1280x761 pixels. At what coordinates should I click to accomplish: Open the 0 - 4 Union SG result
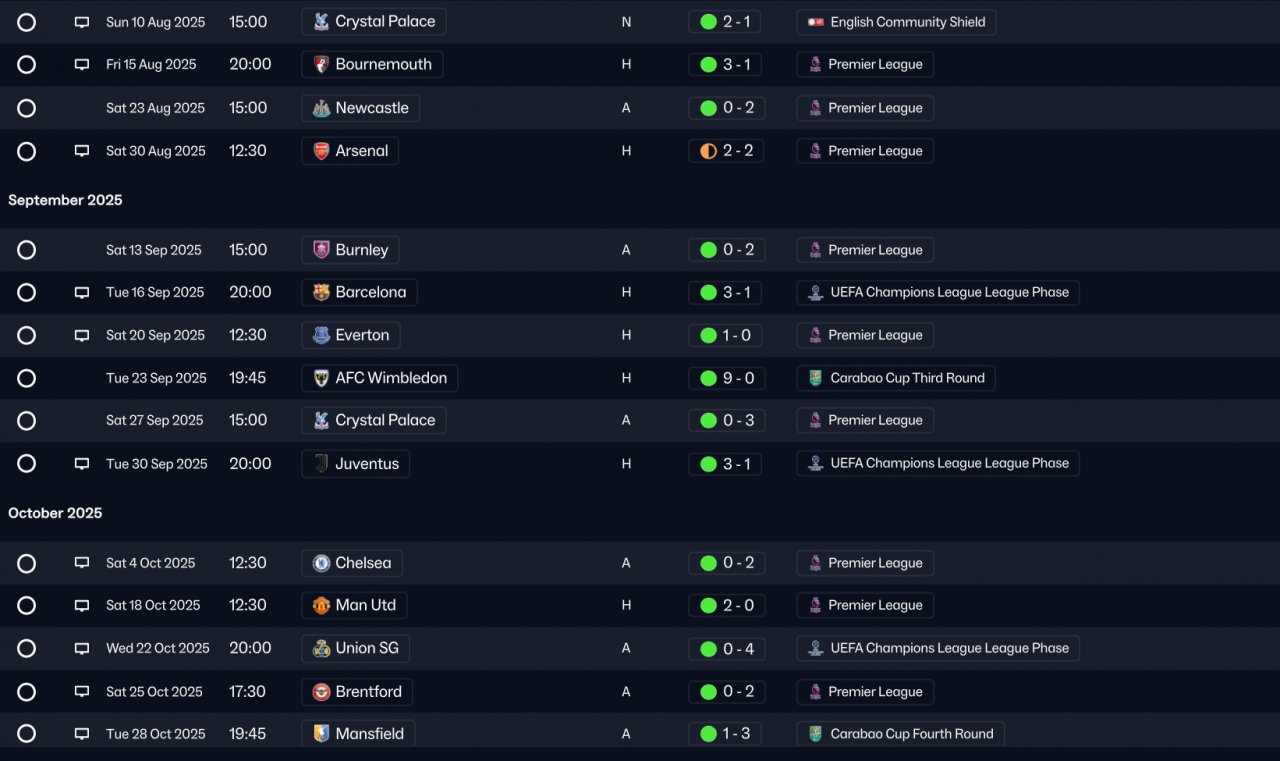tap(726, 648)
